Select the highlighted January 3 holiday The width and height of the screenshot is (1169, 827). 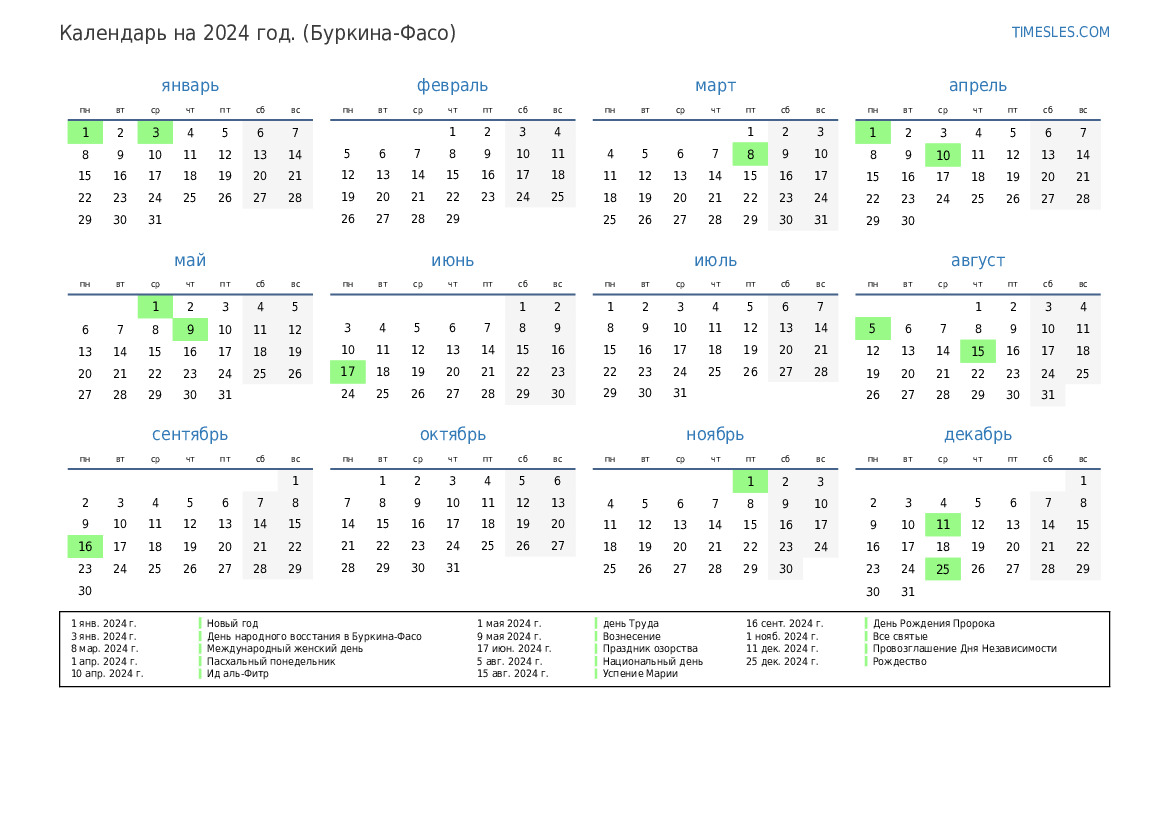tap(155, 133)
